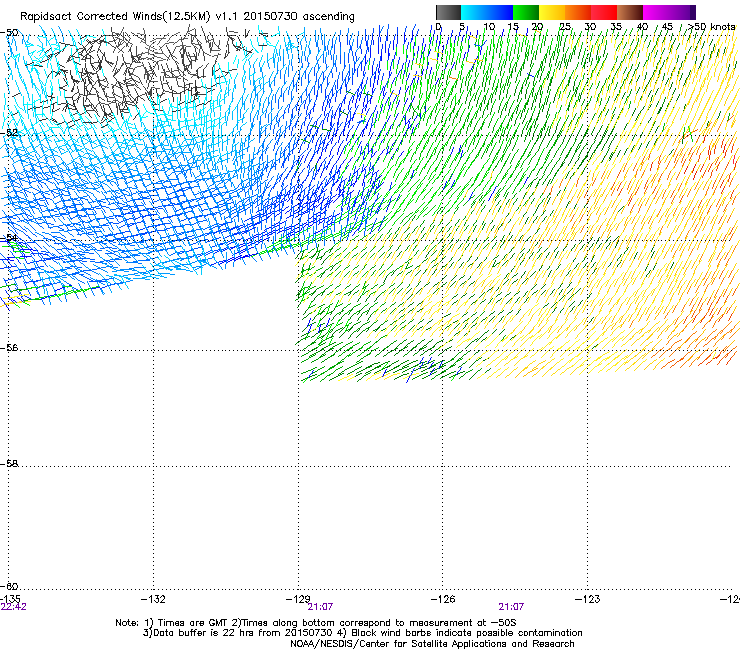The image size is (740, 650).
Task: Click the green 15-20 knots legend segment
Action: click(526, 12)
